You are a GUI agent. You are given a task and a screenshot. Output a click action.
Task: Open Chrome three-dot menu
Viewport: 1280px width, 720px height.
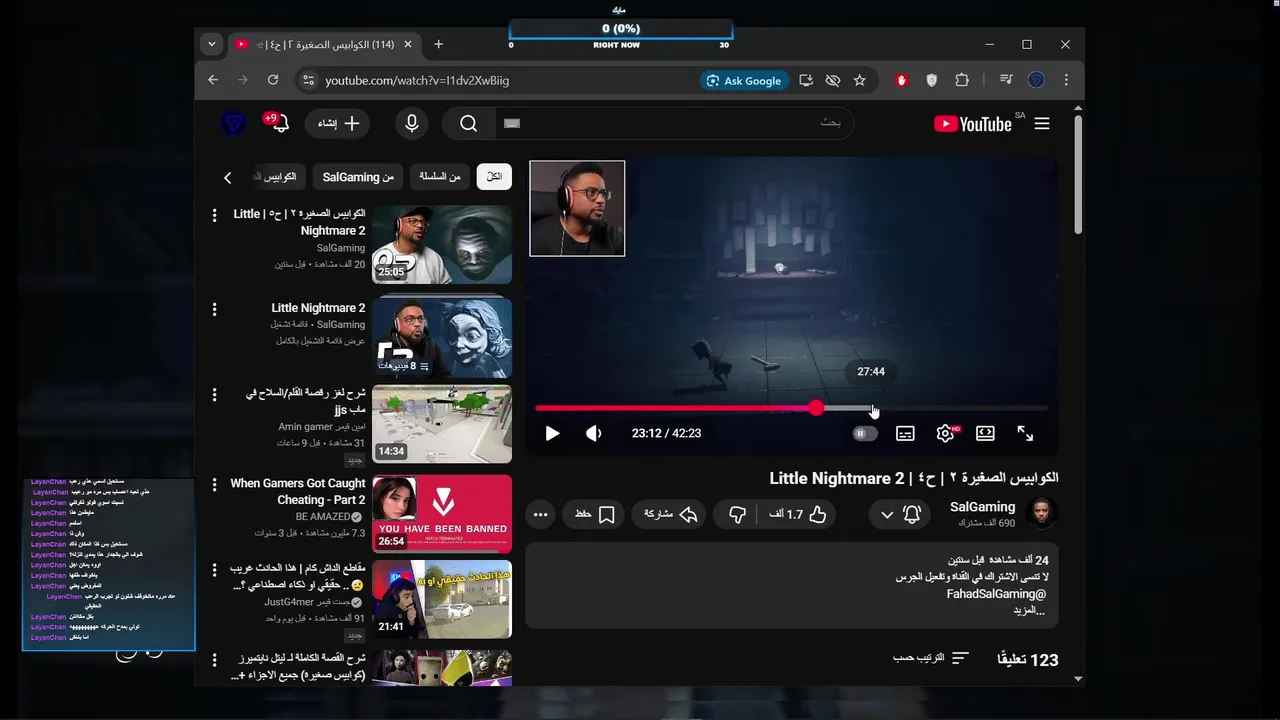tap(1066, 80)
